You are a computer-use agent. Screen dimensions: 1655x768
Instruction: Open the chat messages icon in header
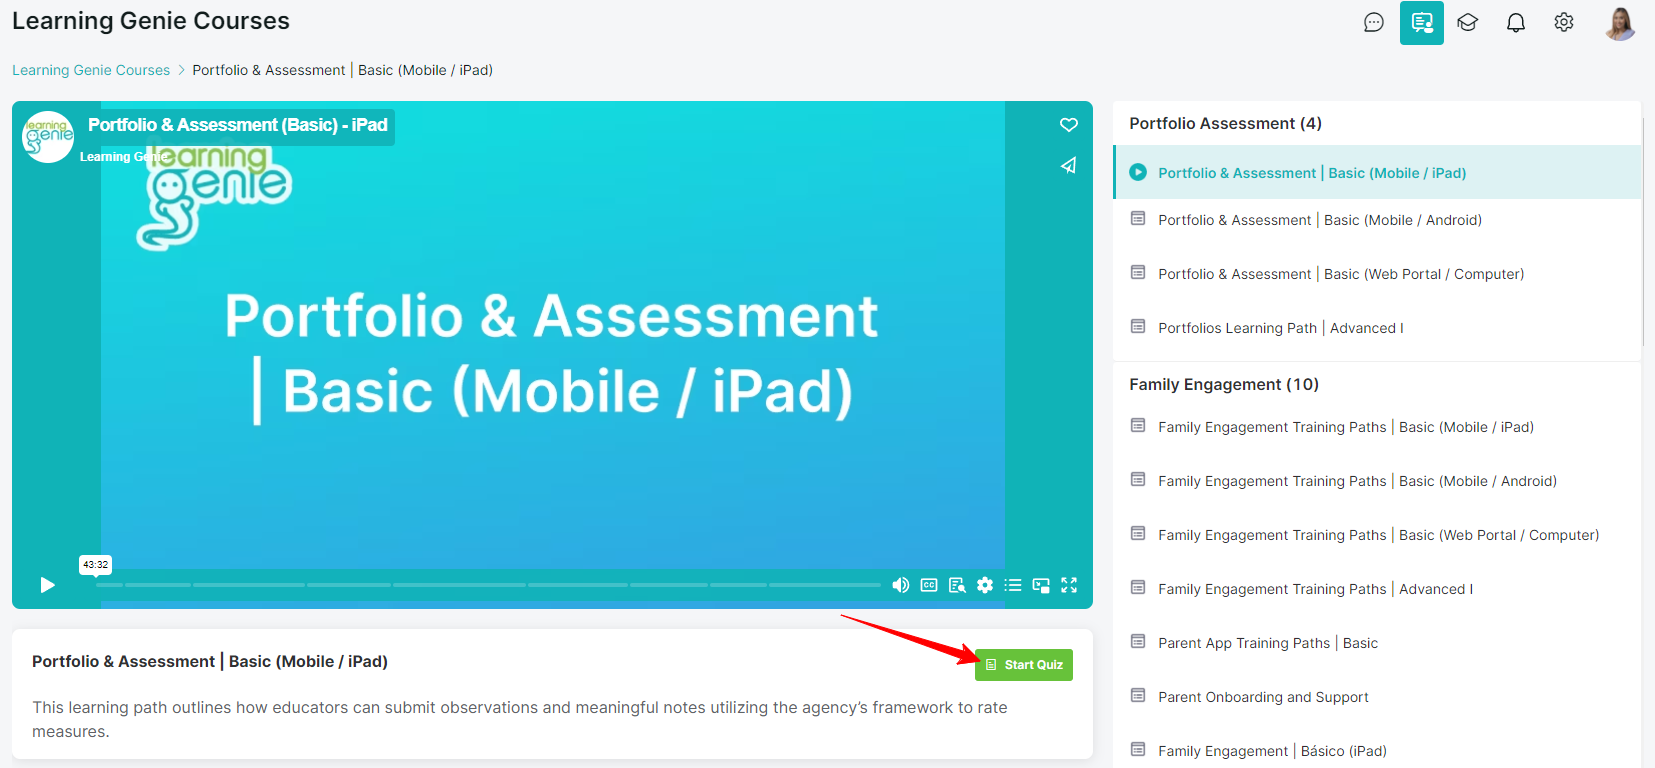coord(1374,22)
